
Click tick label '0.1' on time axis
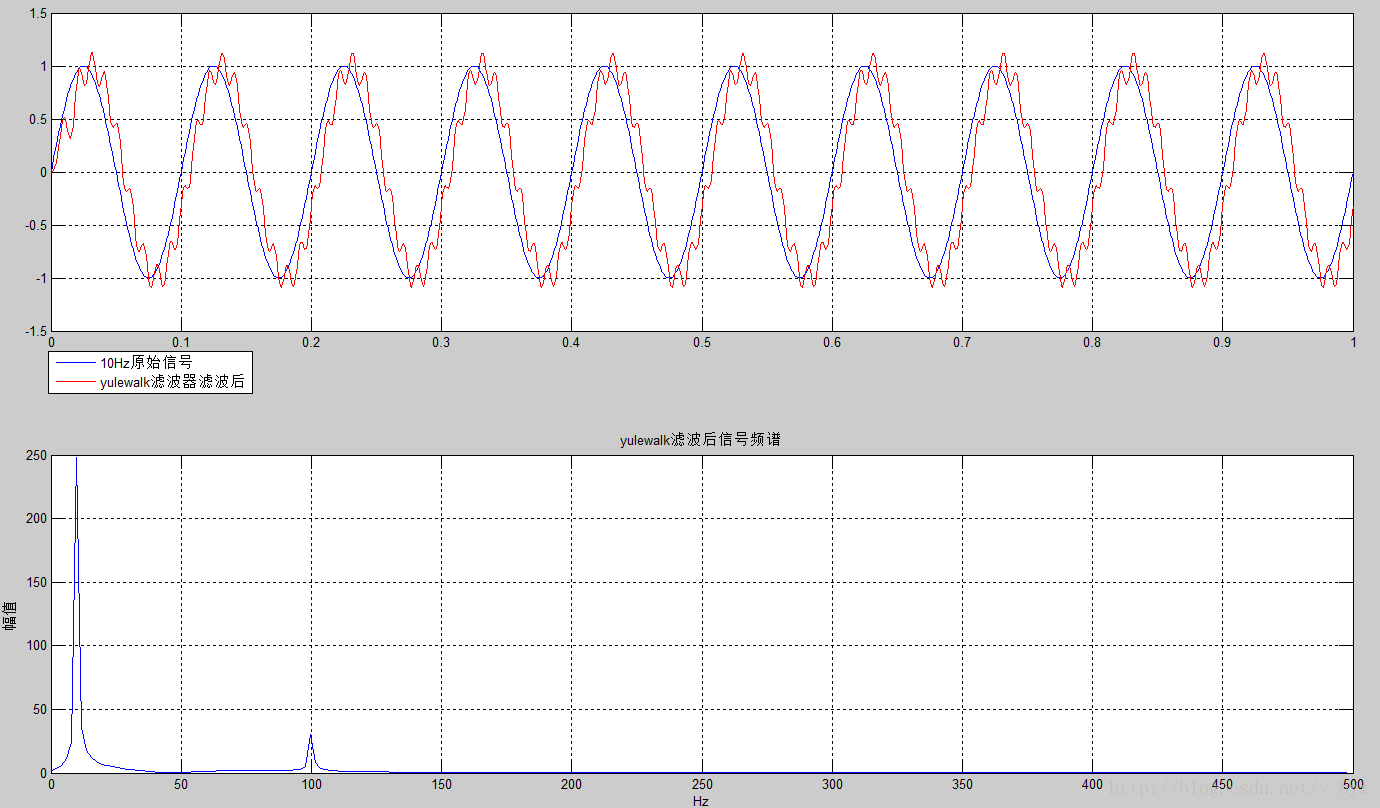point(181,342)
